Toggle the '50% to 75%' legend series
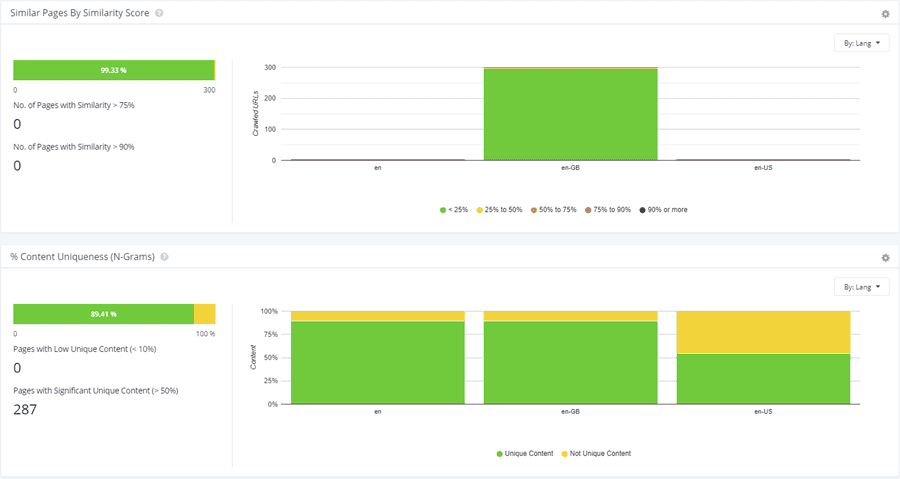The height and width of the screenshot is (479, 900). coord(554,210)
